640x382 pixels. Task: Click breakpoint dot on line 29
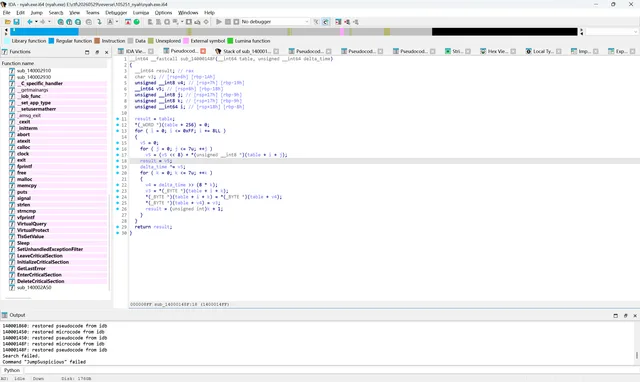point(118,227)
